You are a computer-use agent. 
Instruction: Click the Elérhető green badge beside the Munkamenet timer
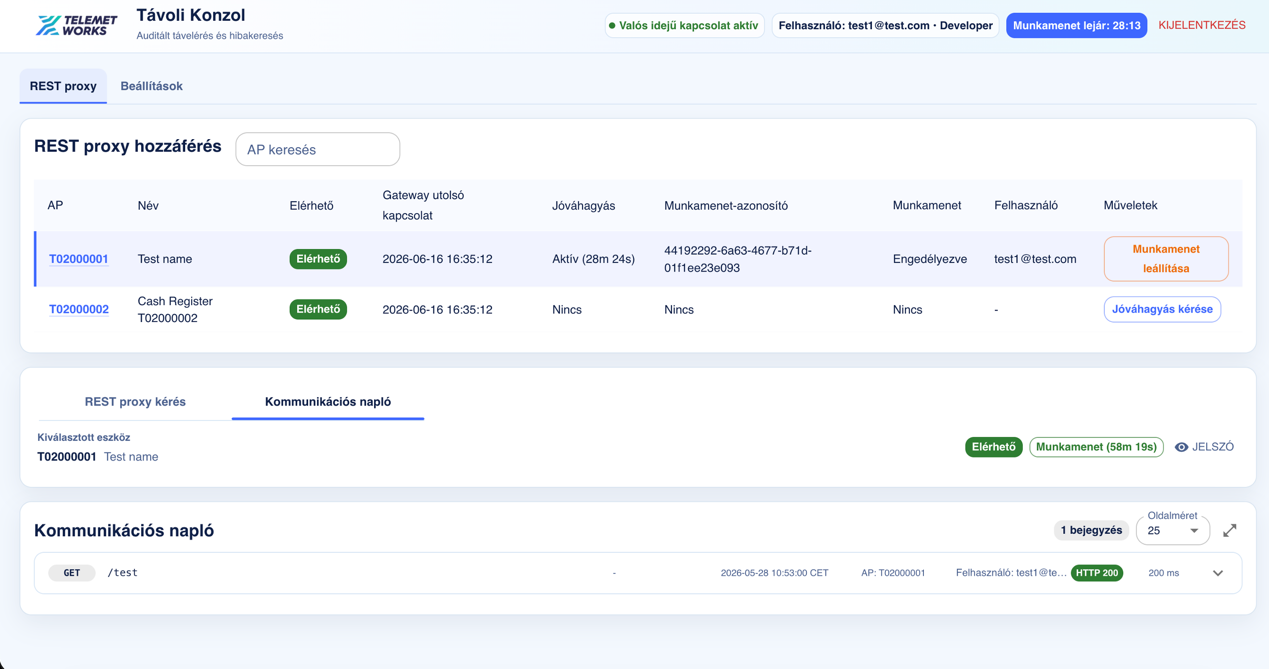click(993, 447)
